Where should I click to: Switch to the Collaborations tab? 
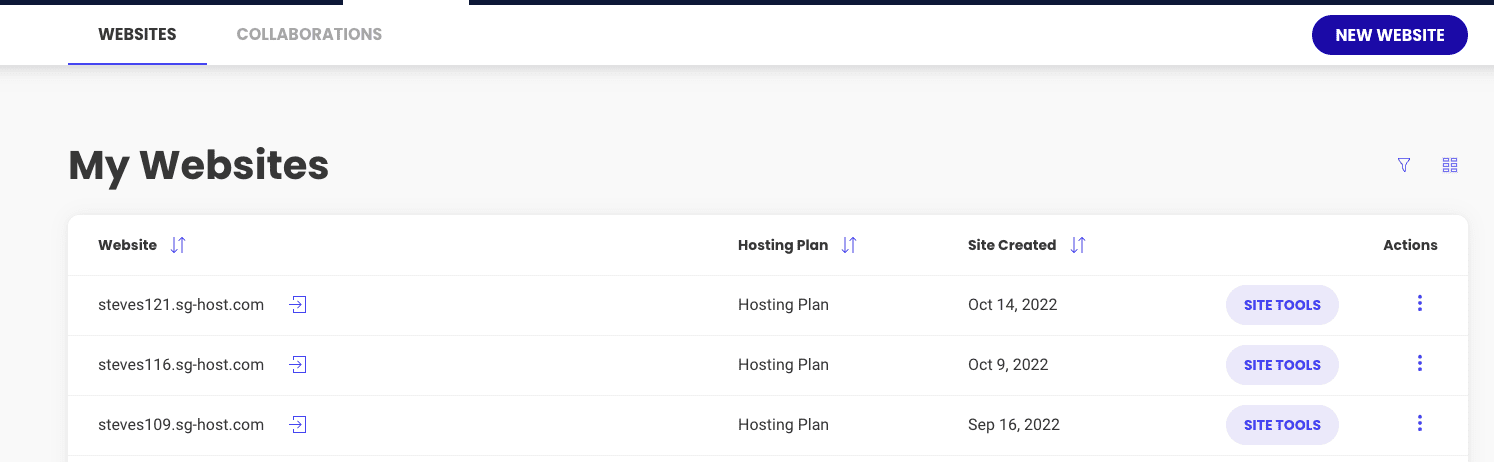[309, 34]
